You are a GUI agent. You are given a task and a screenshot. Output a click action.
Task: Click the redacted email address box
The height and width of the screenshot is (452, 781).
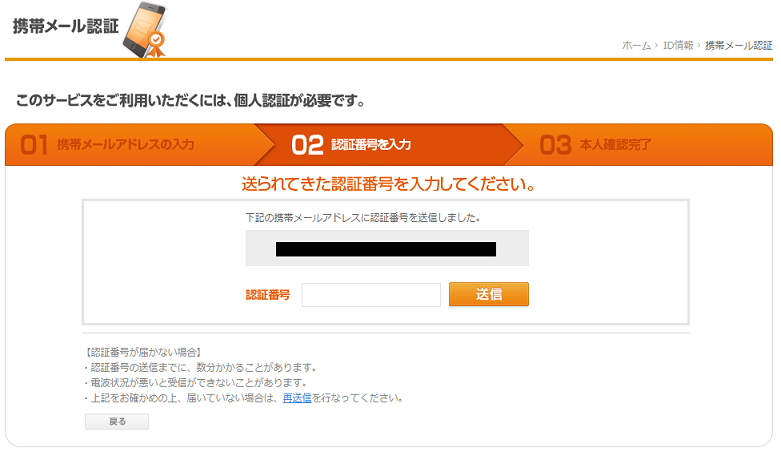click(x=387, y=248)
